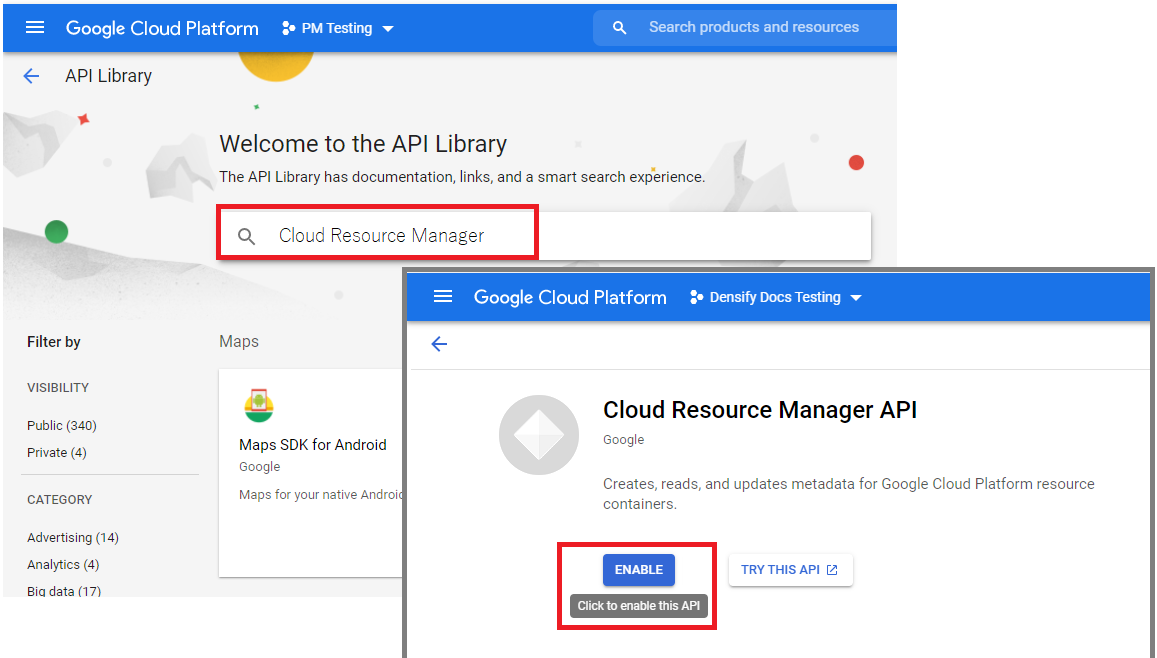This screenshot has height=658, width=1157.
Task: Open hamburger menu in PM Testing window
Action: tap(35, 27)
